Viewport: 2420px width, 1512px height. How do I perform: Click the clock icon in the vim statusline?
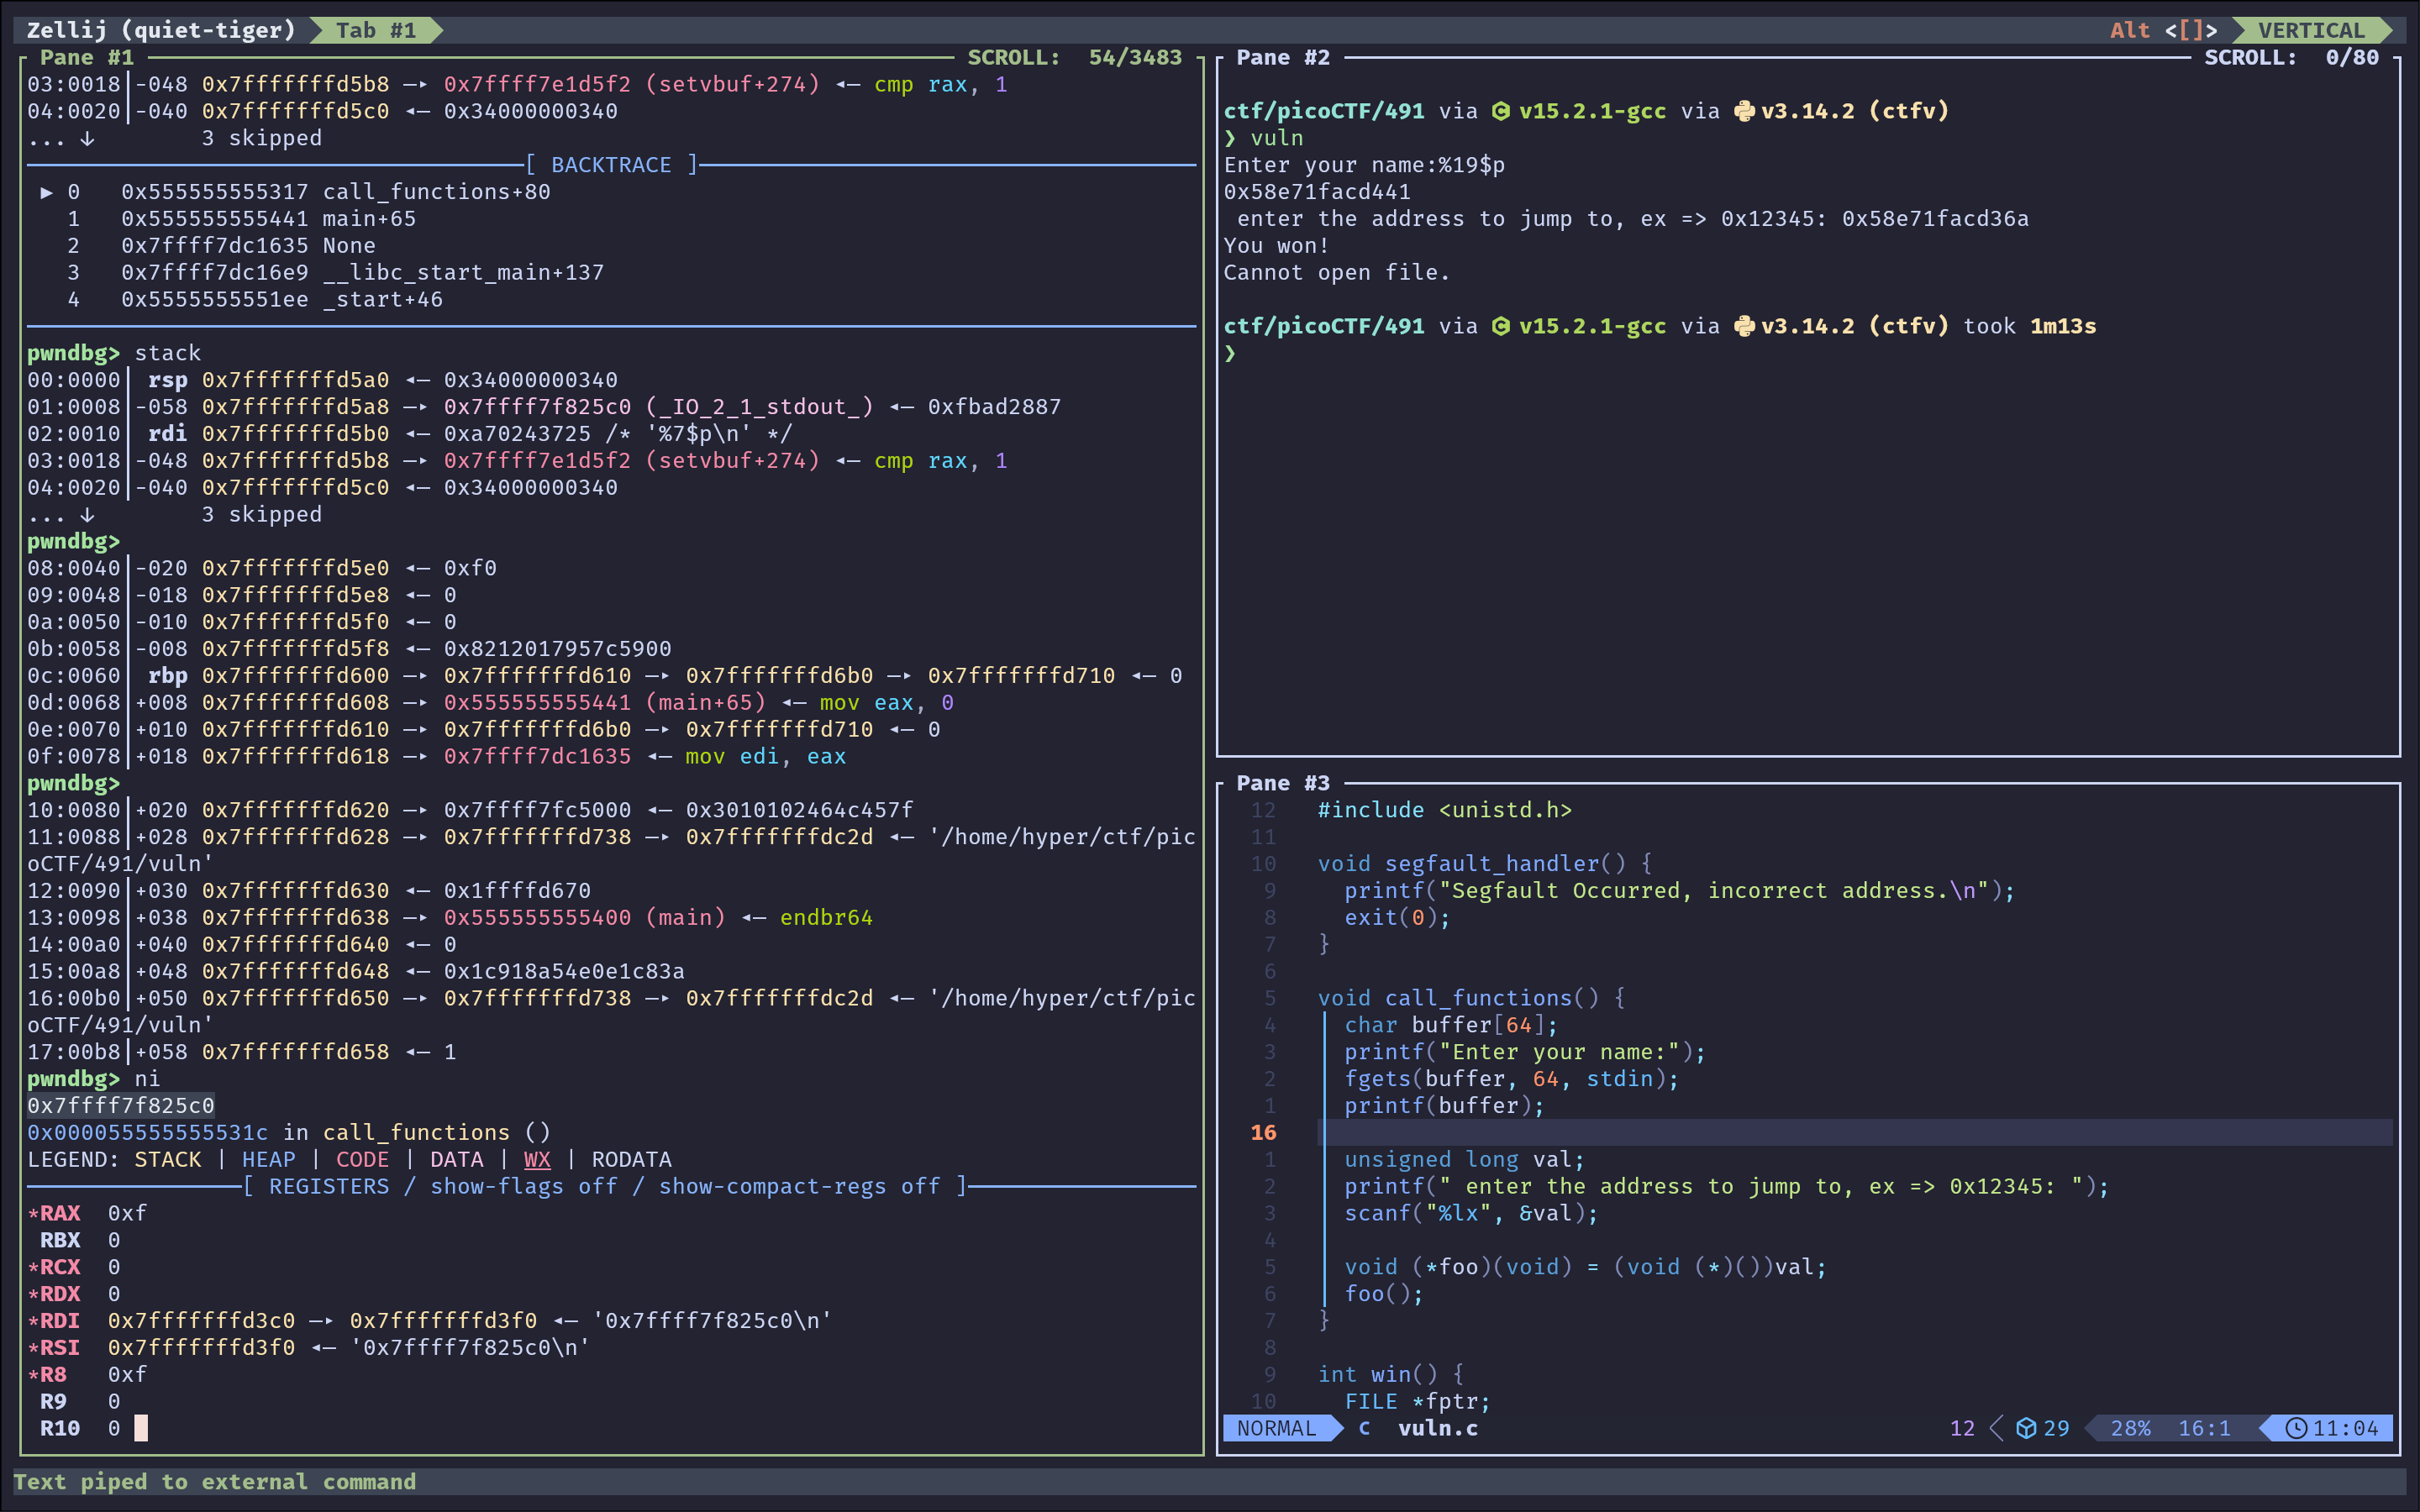coord(2296,1428)
